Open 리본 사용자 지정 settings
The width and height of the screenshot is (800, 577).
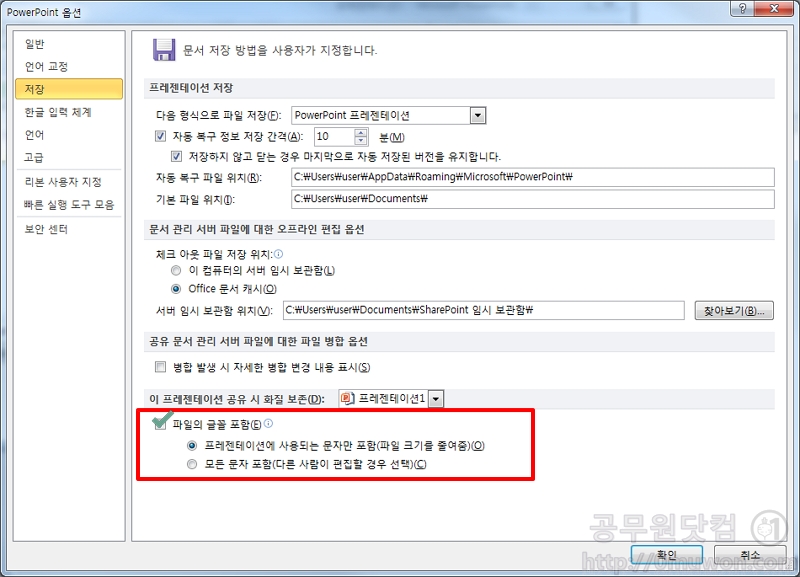click(x=63, y=182)
